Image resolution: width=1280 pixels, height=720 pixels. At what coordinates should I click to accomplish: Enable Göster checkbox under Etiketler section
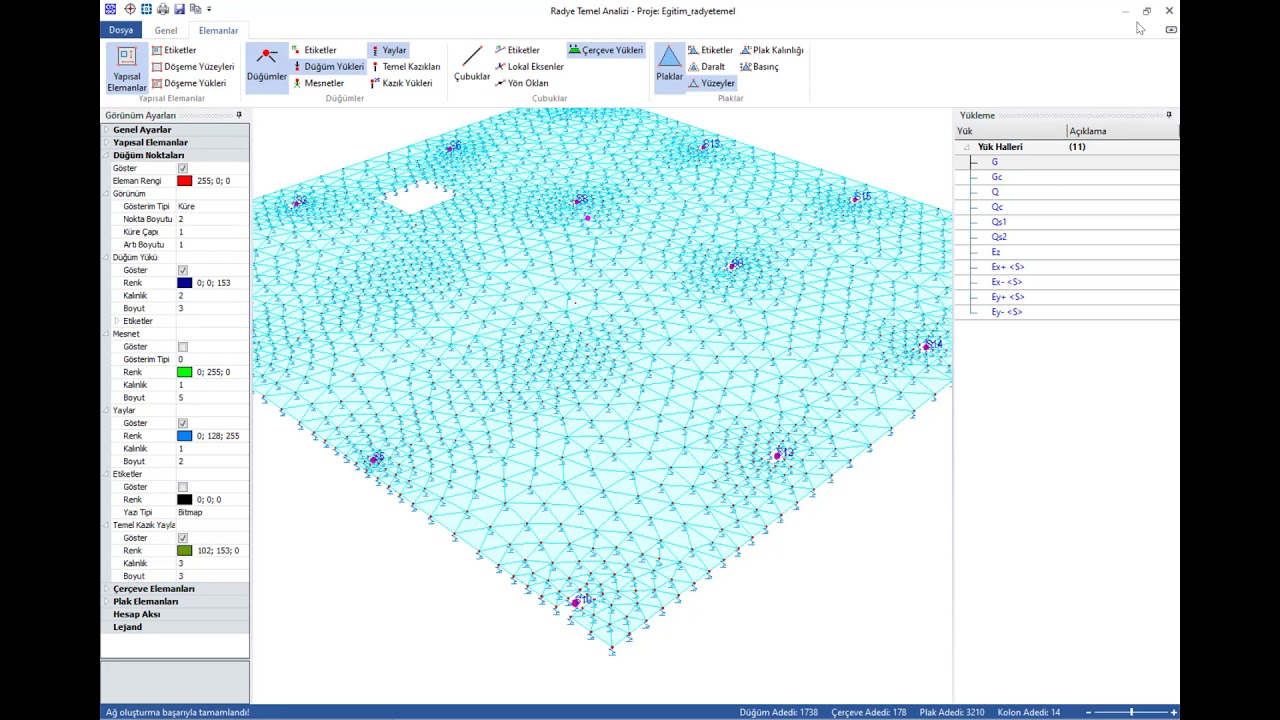click(182, 487)
